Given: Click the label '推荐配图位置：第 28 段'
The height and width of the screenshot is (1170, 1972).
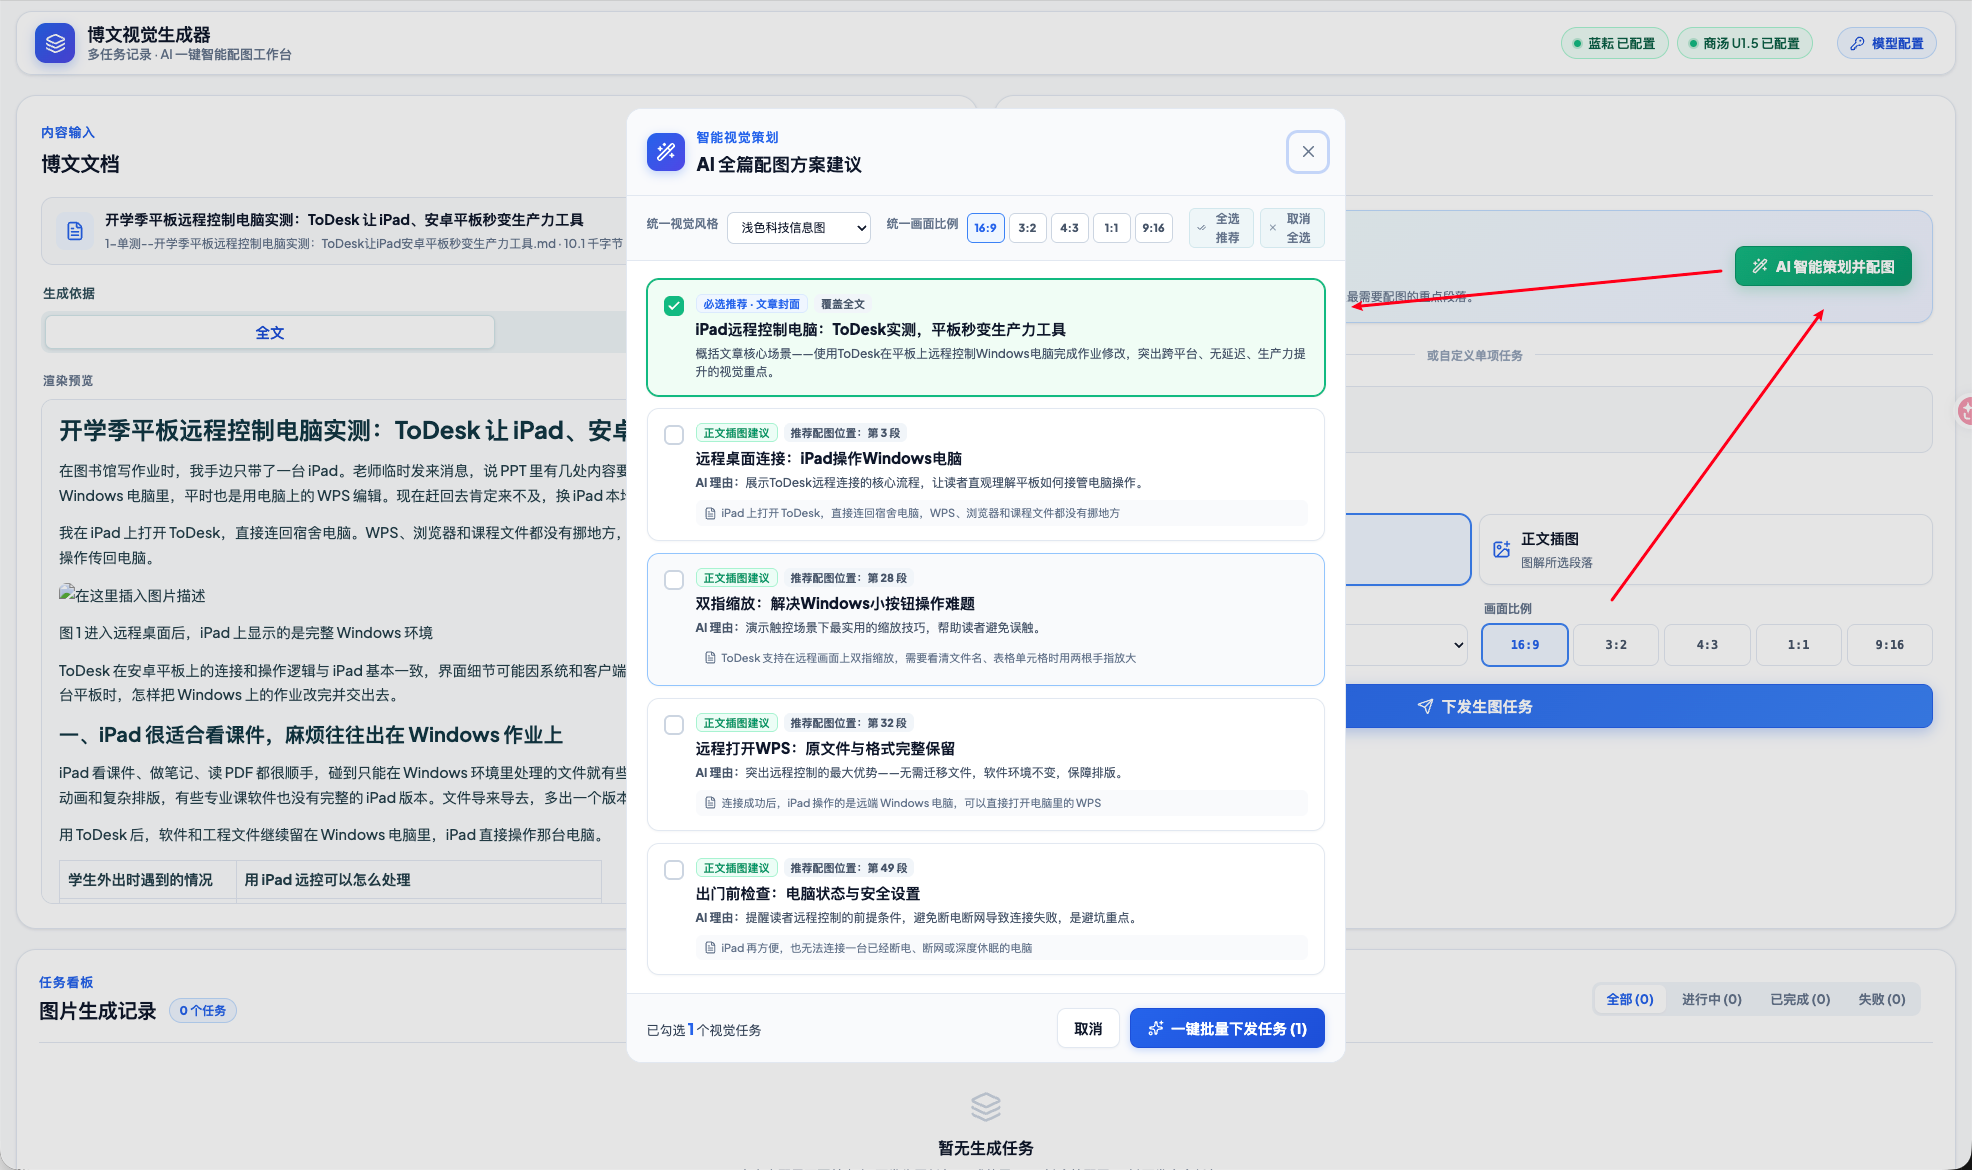Looking at the screenshot, I should click(x=848, y=578).
